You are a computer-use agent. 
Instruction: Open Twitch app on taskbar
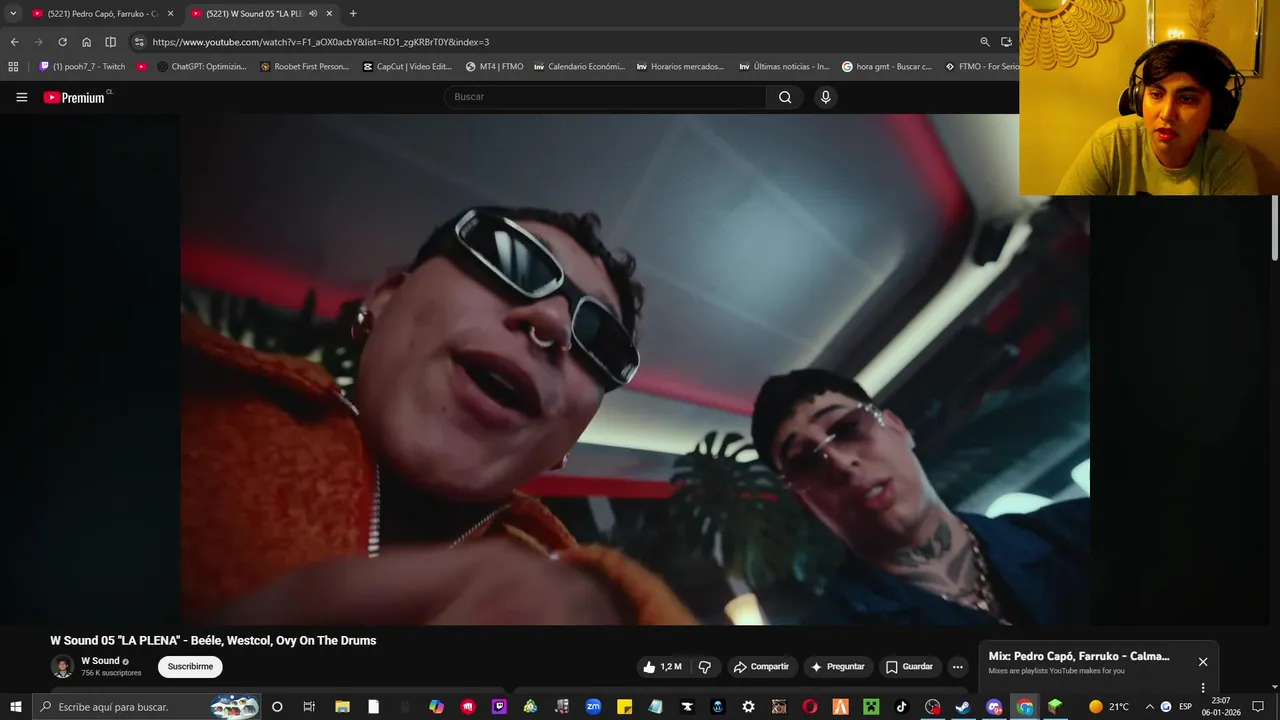(x=499, y=707)
